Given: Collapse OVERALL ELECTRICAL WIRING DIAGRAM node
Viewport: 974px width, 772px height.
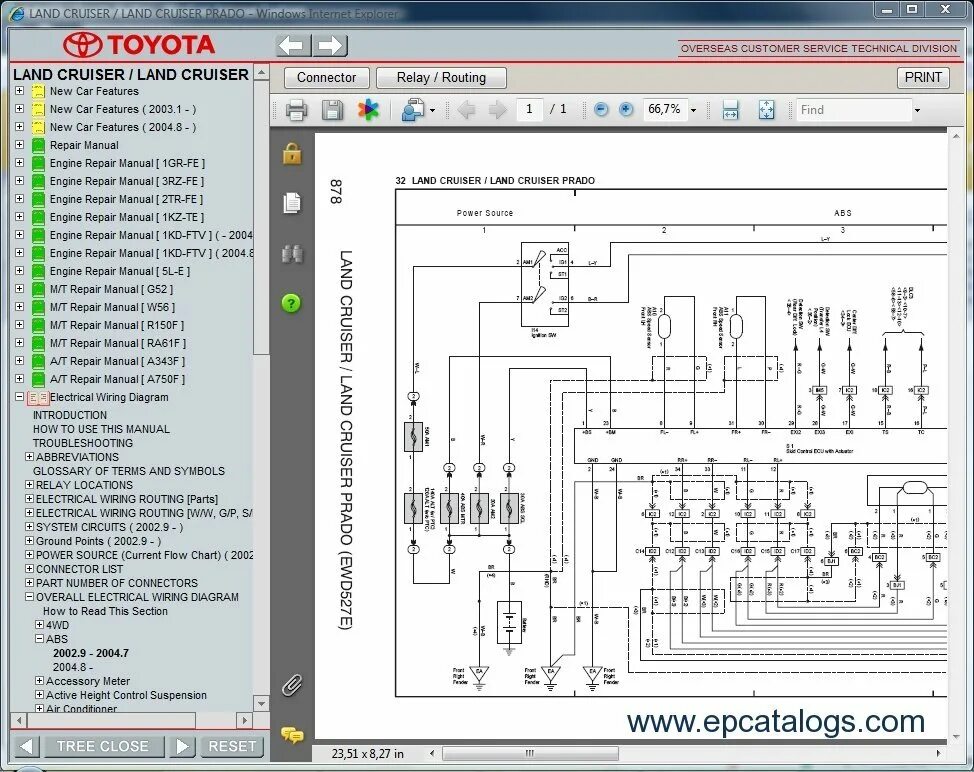Looking at the screenshot, I should coord(29,597).
